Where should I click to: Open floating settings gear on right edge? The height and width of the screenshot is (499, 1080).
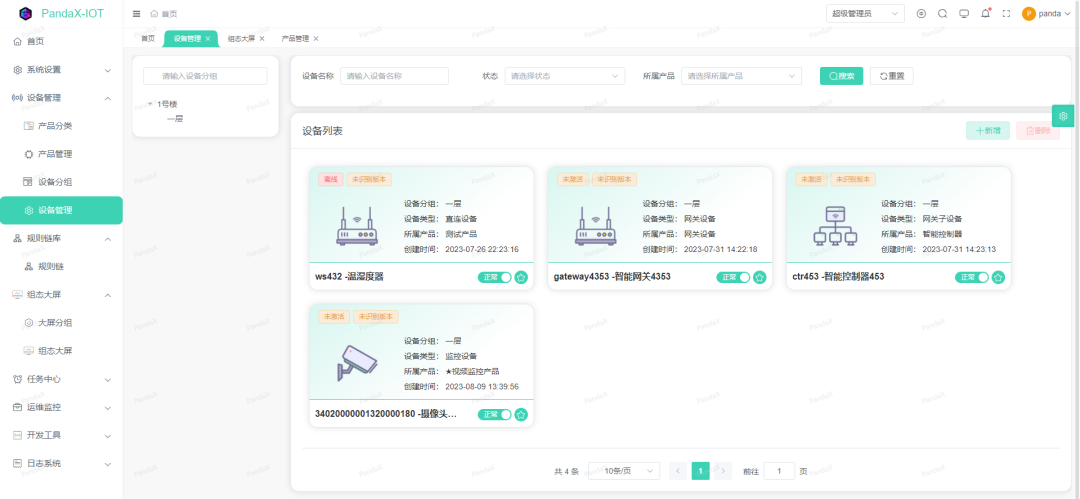click(1063, 116)
